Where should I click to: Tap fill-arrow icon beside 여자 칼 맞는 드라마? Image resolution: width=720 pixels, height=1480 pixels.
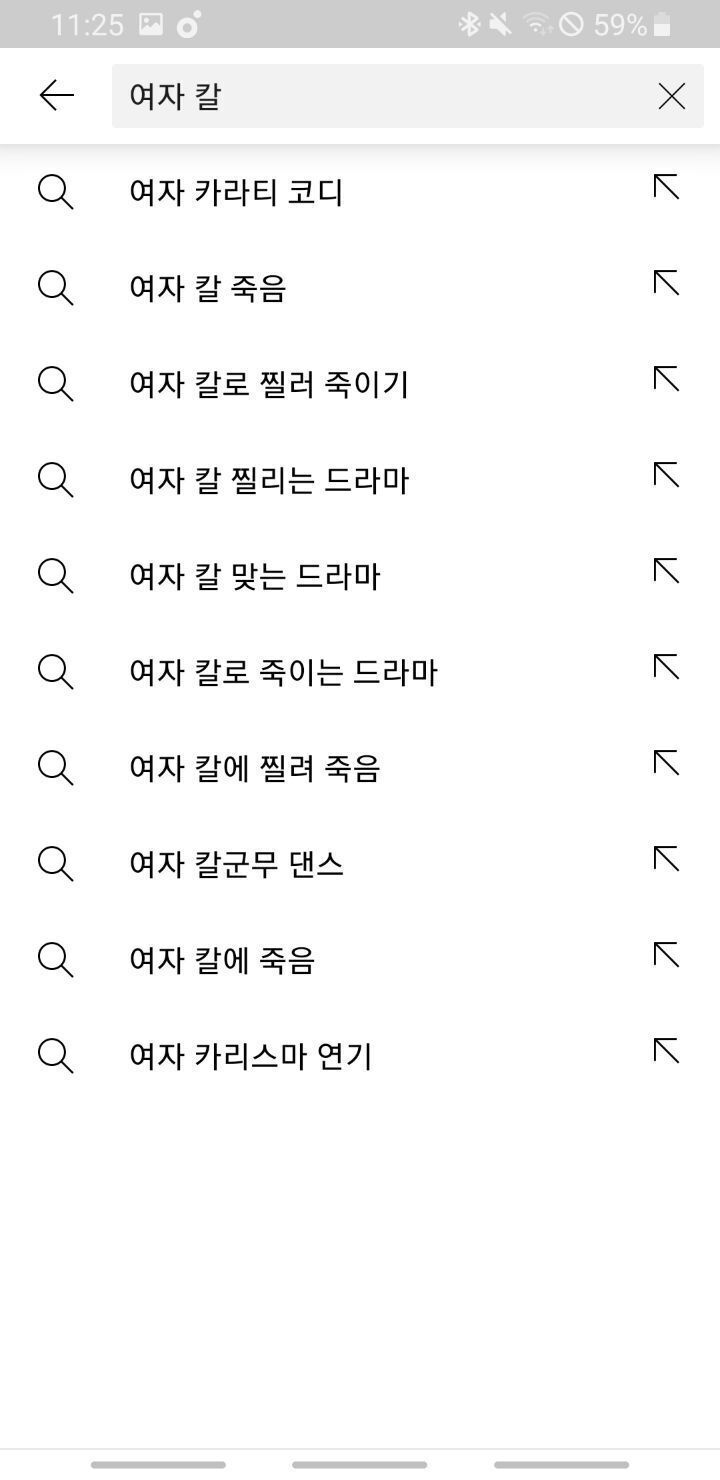click(666, 571)
